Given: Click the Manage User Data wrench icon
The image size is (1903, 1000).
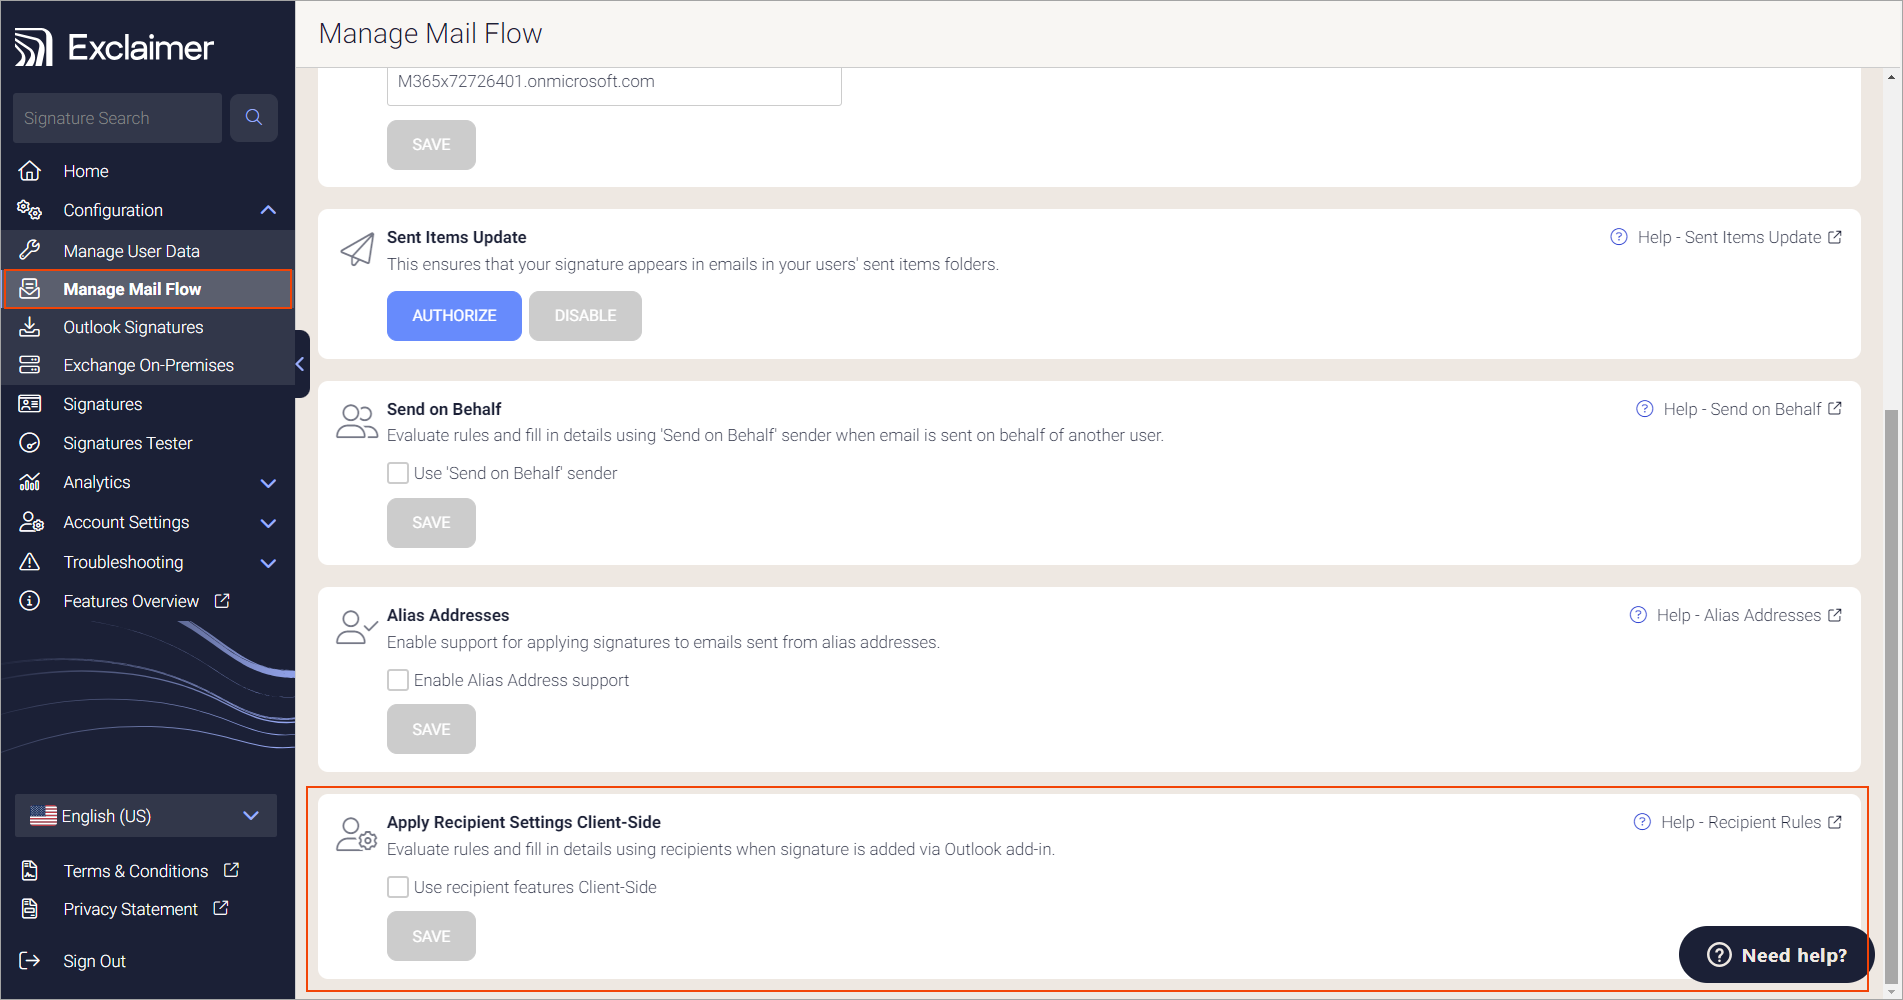Looking at the screenshot, I should click(x=30, y=250).
